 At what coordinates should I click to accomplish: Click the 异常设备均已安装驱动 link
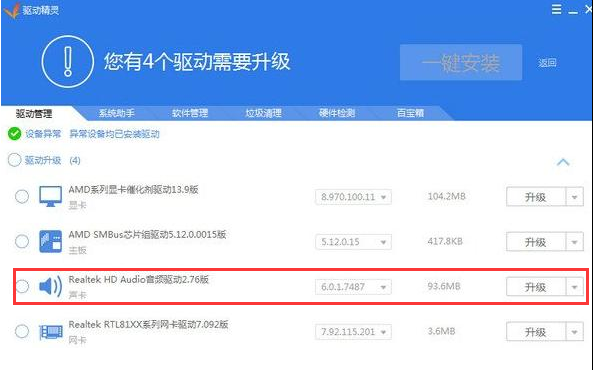point(114,134)
